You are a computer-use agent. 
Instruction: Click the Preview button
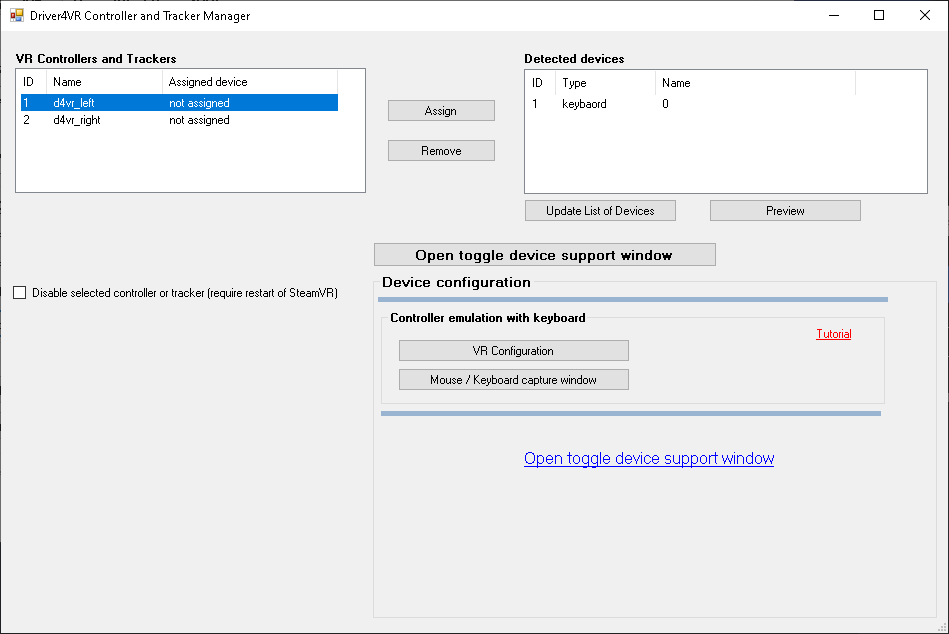(x=785, y=211)
